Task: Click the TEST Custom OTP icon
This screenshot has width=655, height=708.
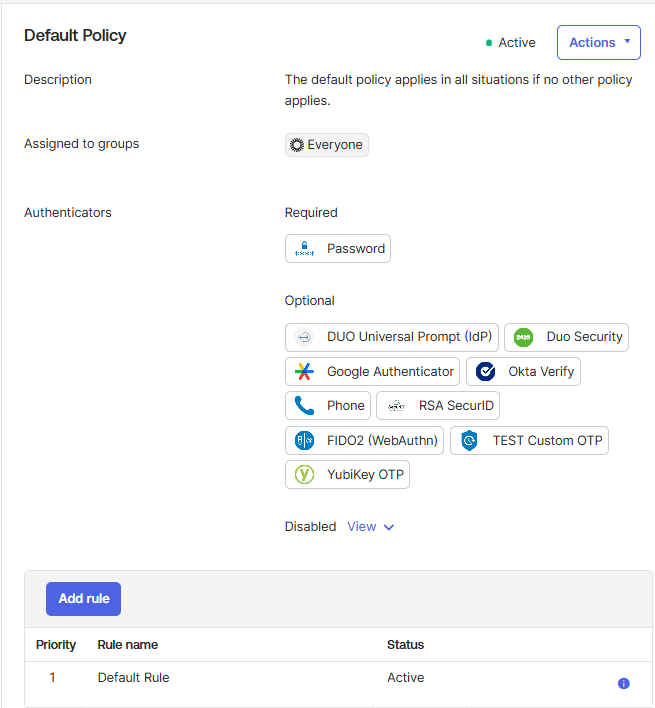Action: point(469,441)
